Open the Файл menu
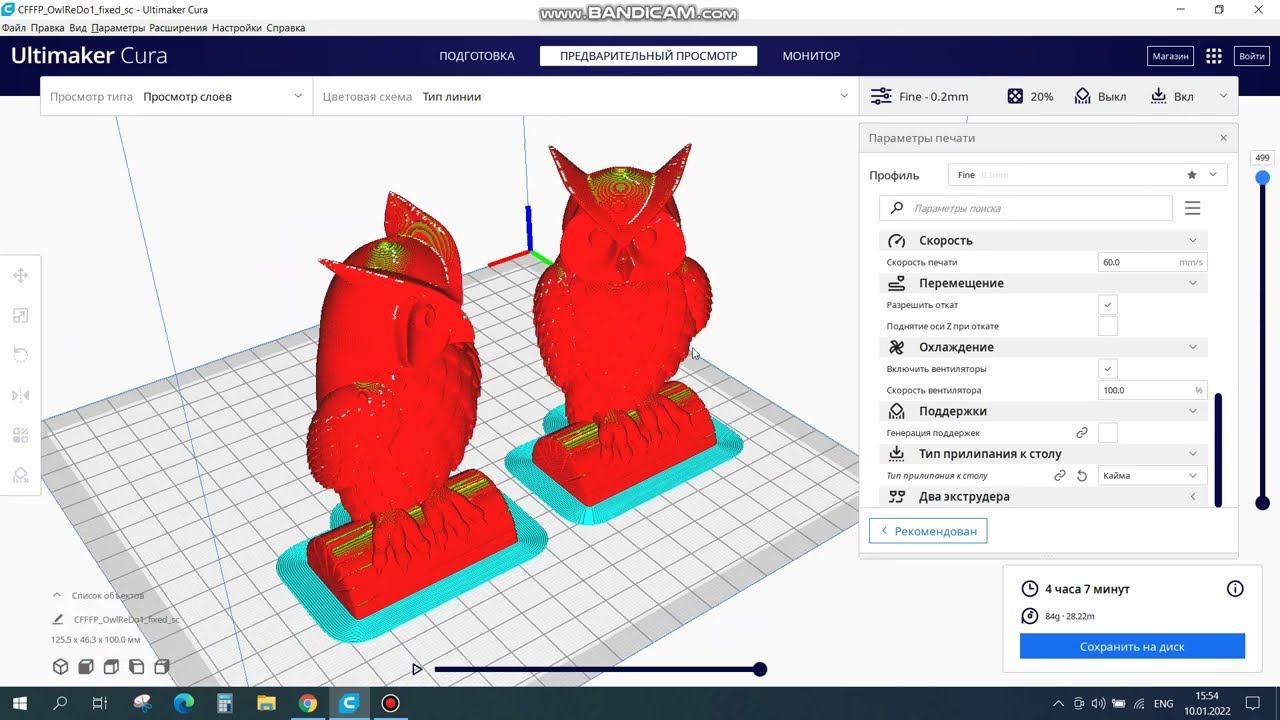1280x720 pixels. tap(14, 28)
